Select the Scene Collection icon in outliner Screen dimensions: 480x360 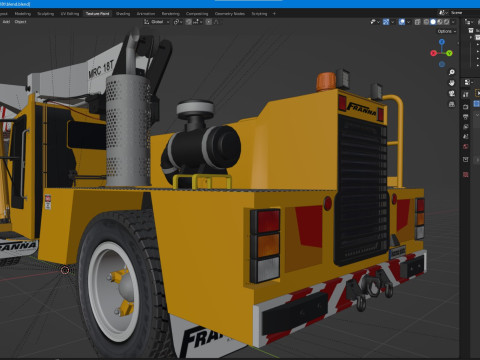pyautogui.click(x=471, y=30)
